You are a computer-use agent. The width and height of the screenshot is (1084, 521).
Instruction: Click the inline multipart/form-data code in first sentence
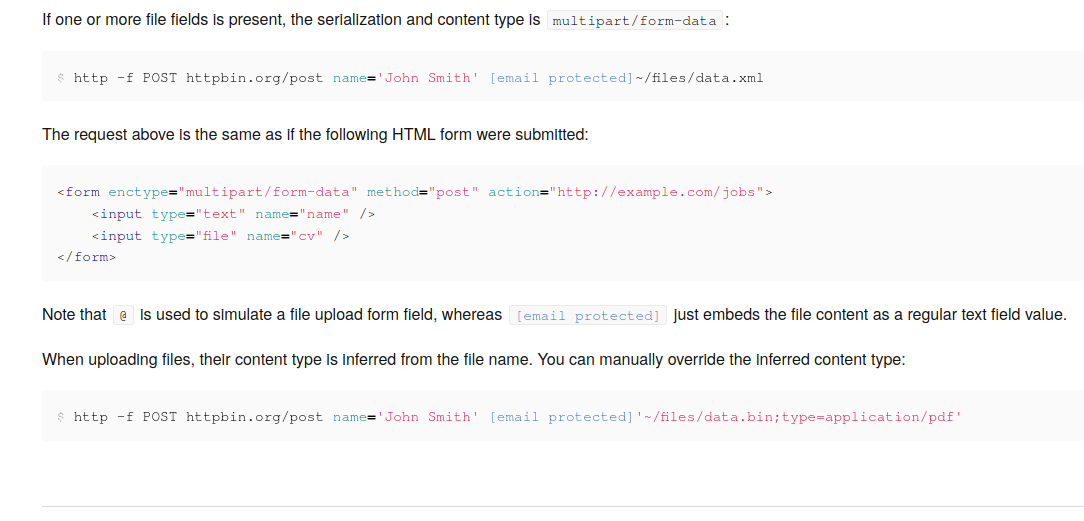(x=635, y=21)
